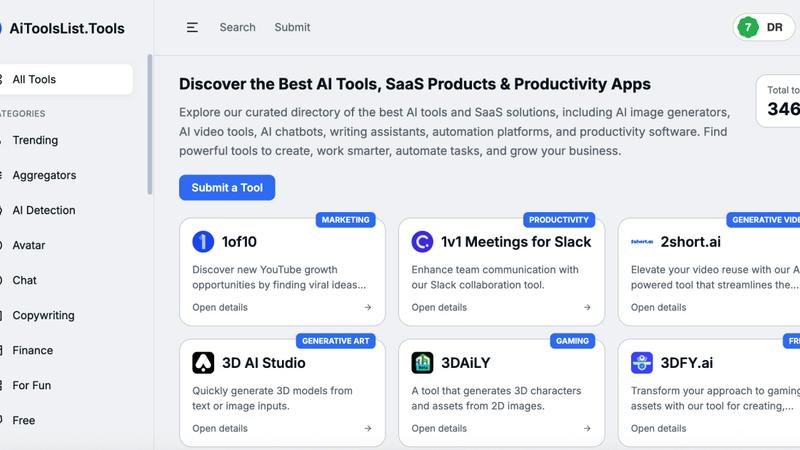Open the Trending category

pyautogui.click(x=35, y=140)
